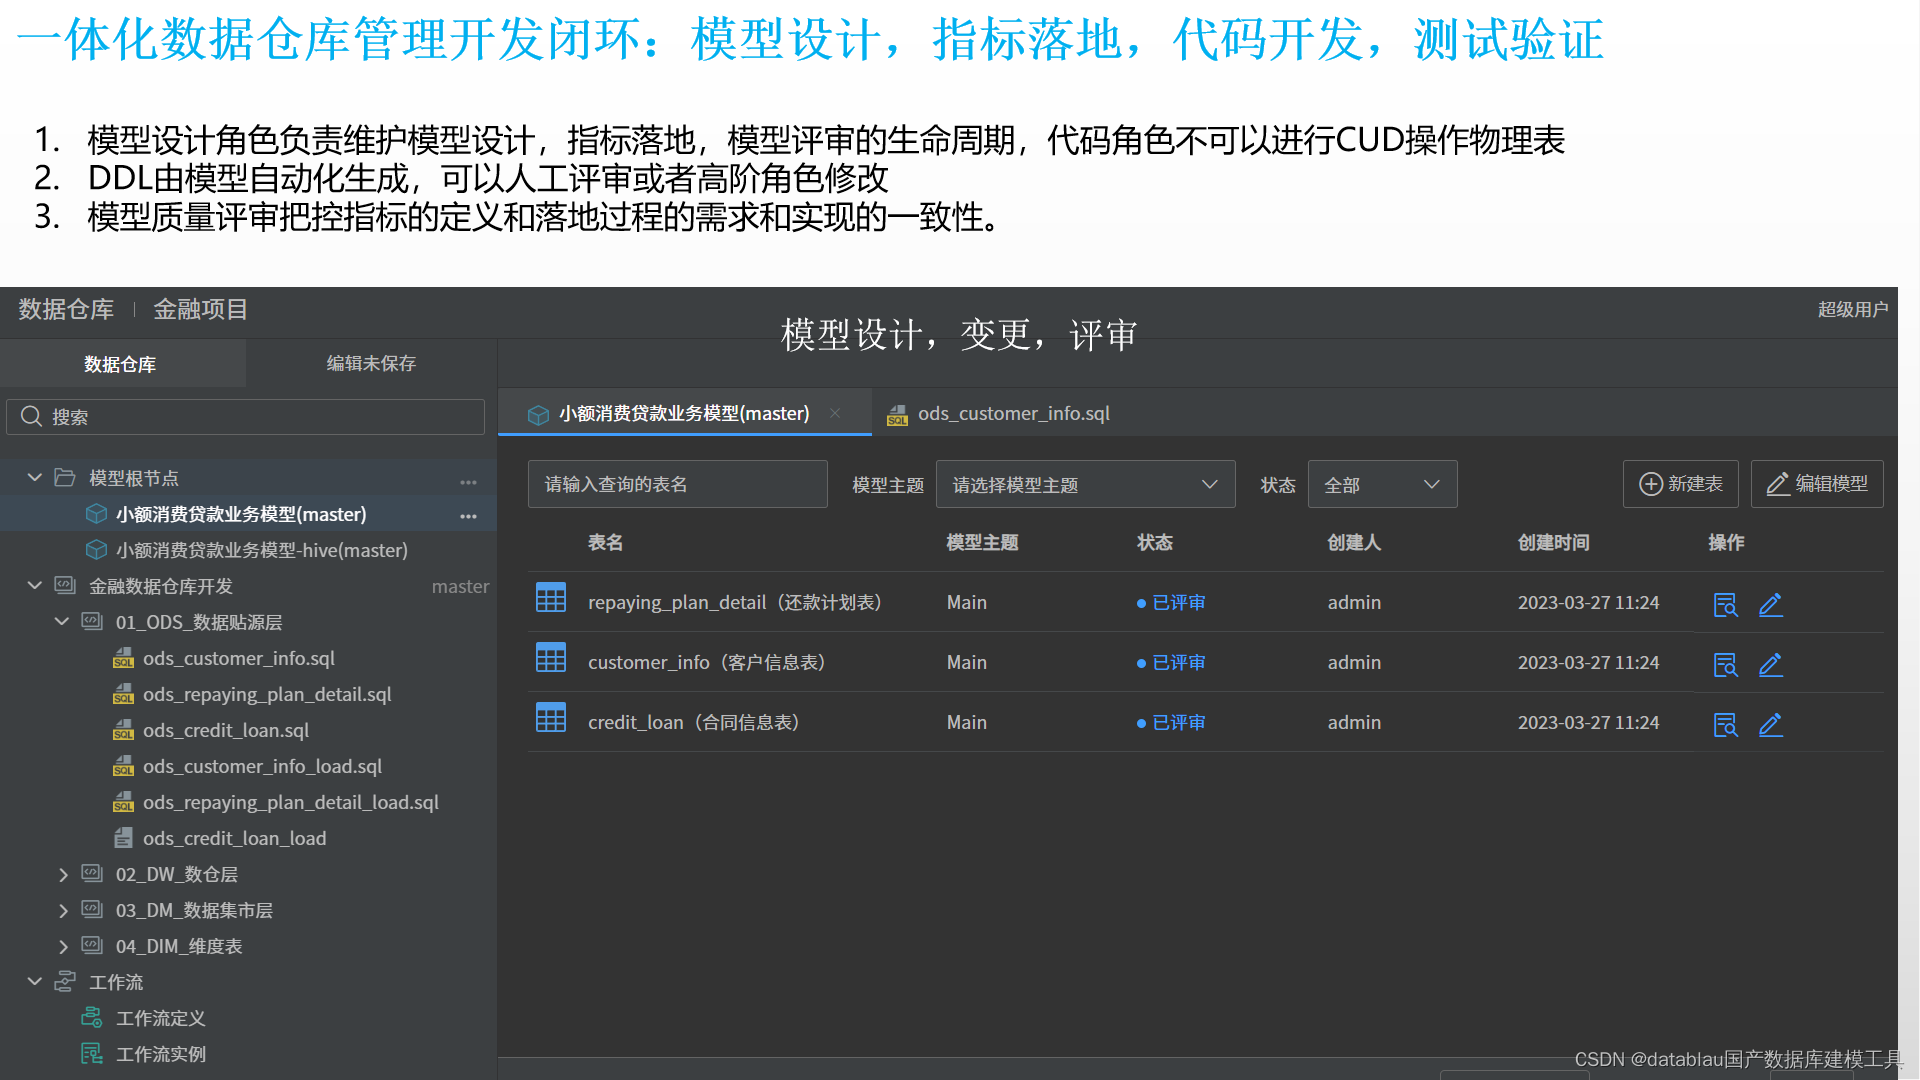Open view details icon for customer_info row
Screen dimensions: 1920x1080
click(1725, 664)
